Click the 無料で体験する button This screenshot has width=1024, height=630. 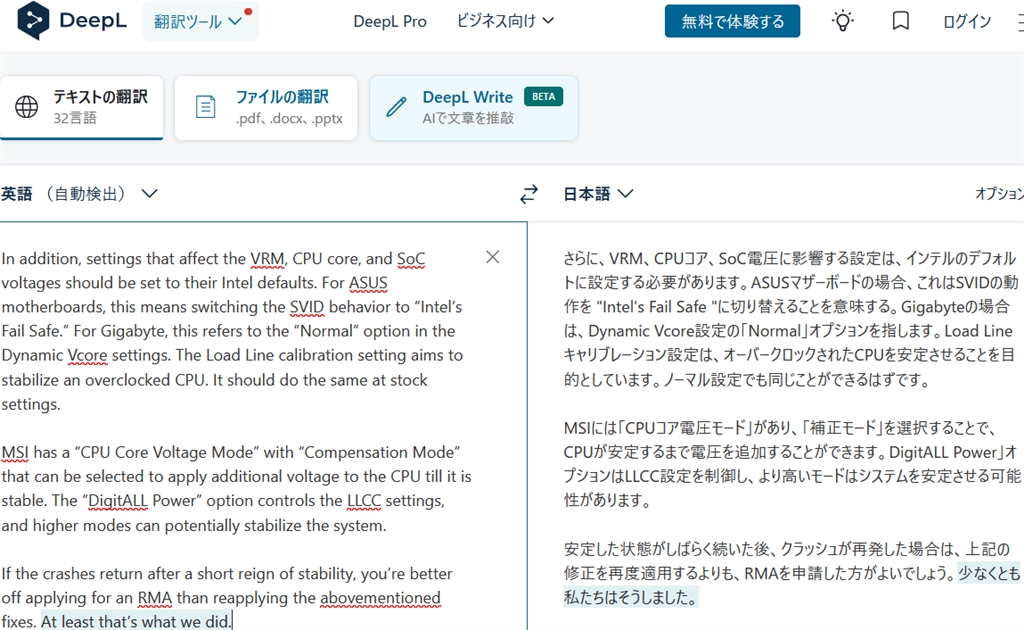[x=732, y=22]
